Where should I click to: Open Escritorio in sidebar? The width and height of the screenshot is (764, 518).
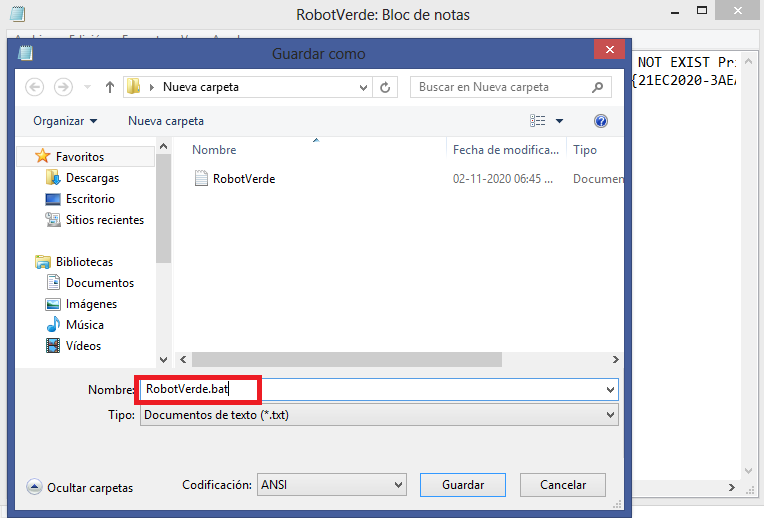coord(90,199)
